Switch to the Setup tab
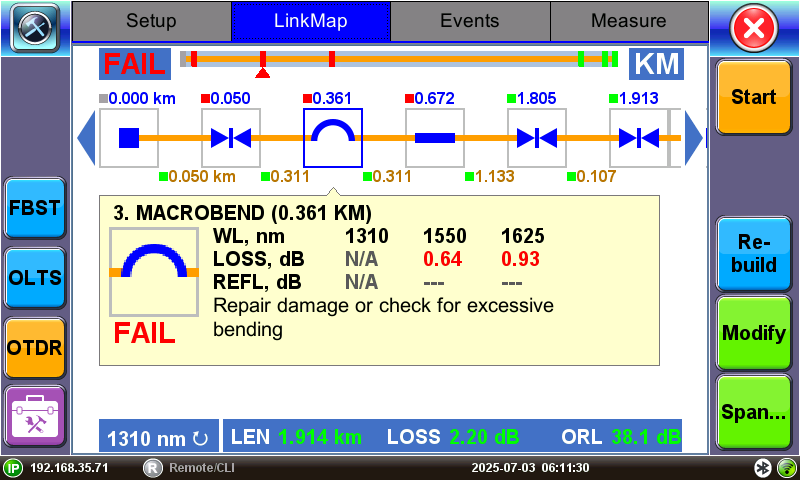Viewport: 800px width, 480px height. (151, 21)
